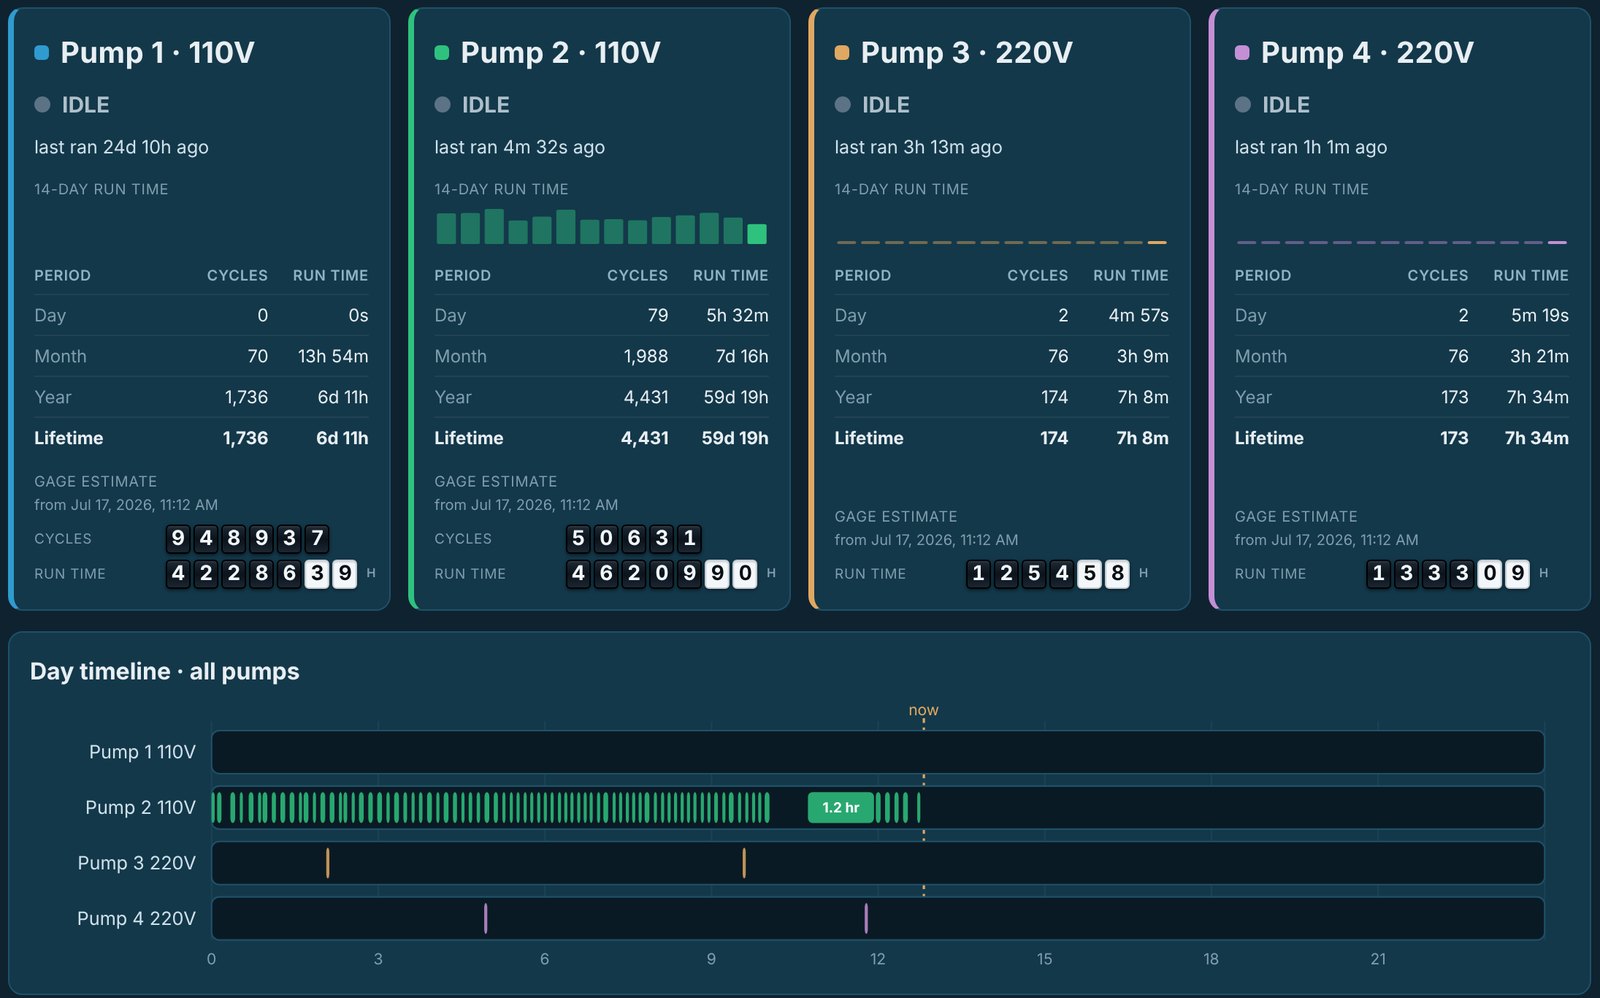Click the last orange segment in Pump 3 chart

click(1157, 242)
